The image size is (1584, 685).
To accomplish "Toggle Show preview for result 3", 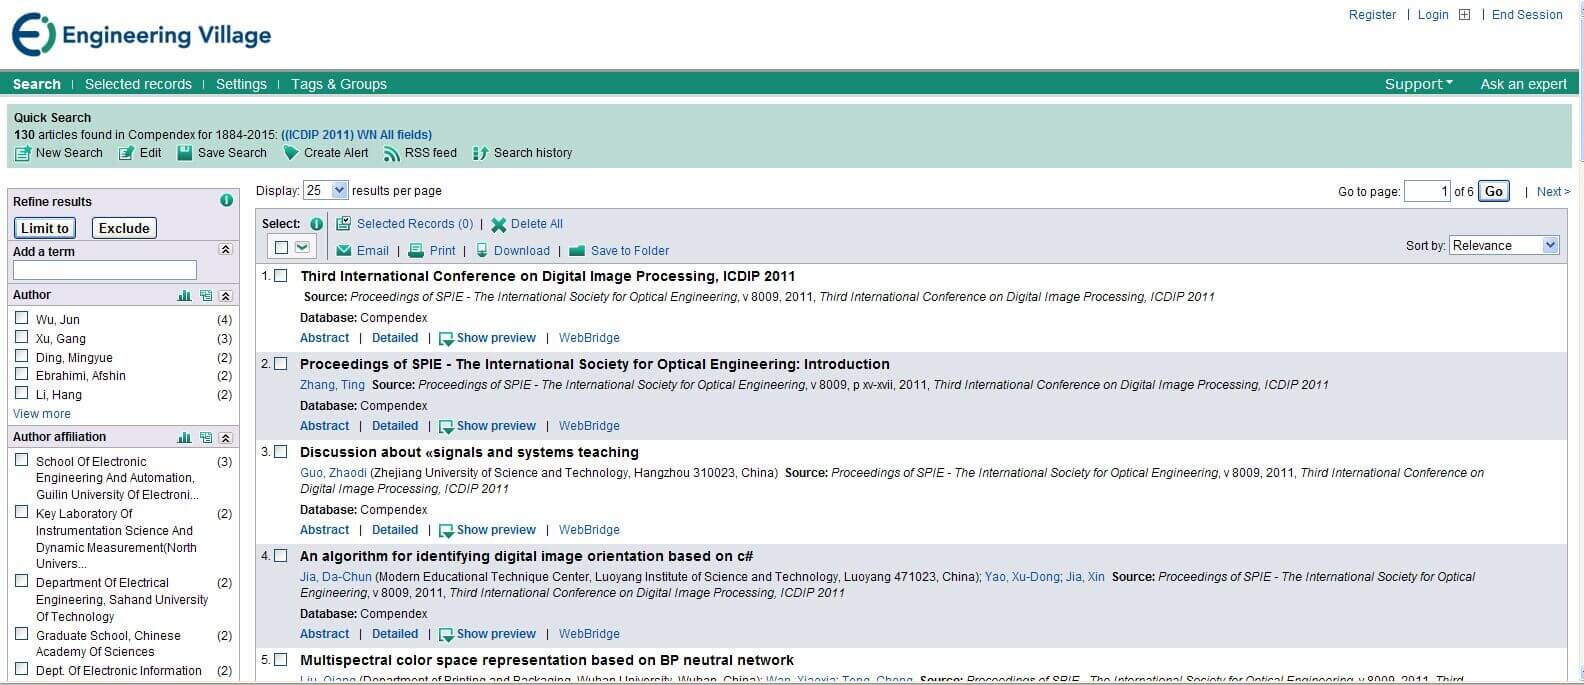I will pos(496,530).
